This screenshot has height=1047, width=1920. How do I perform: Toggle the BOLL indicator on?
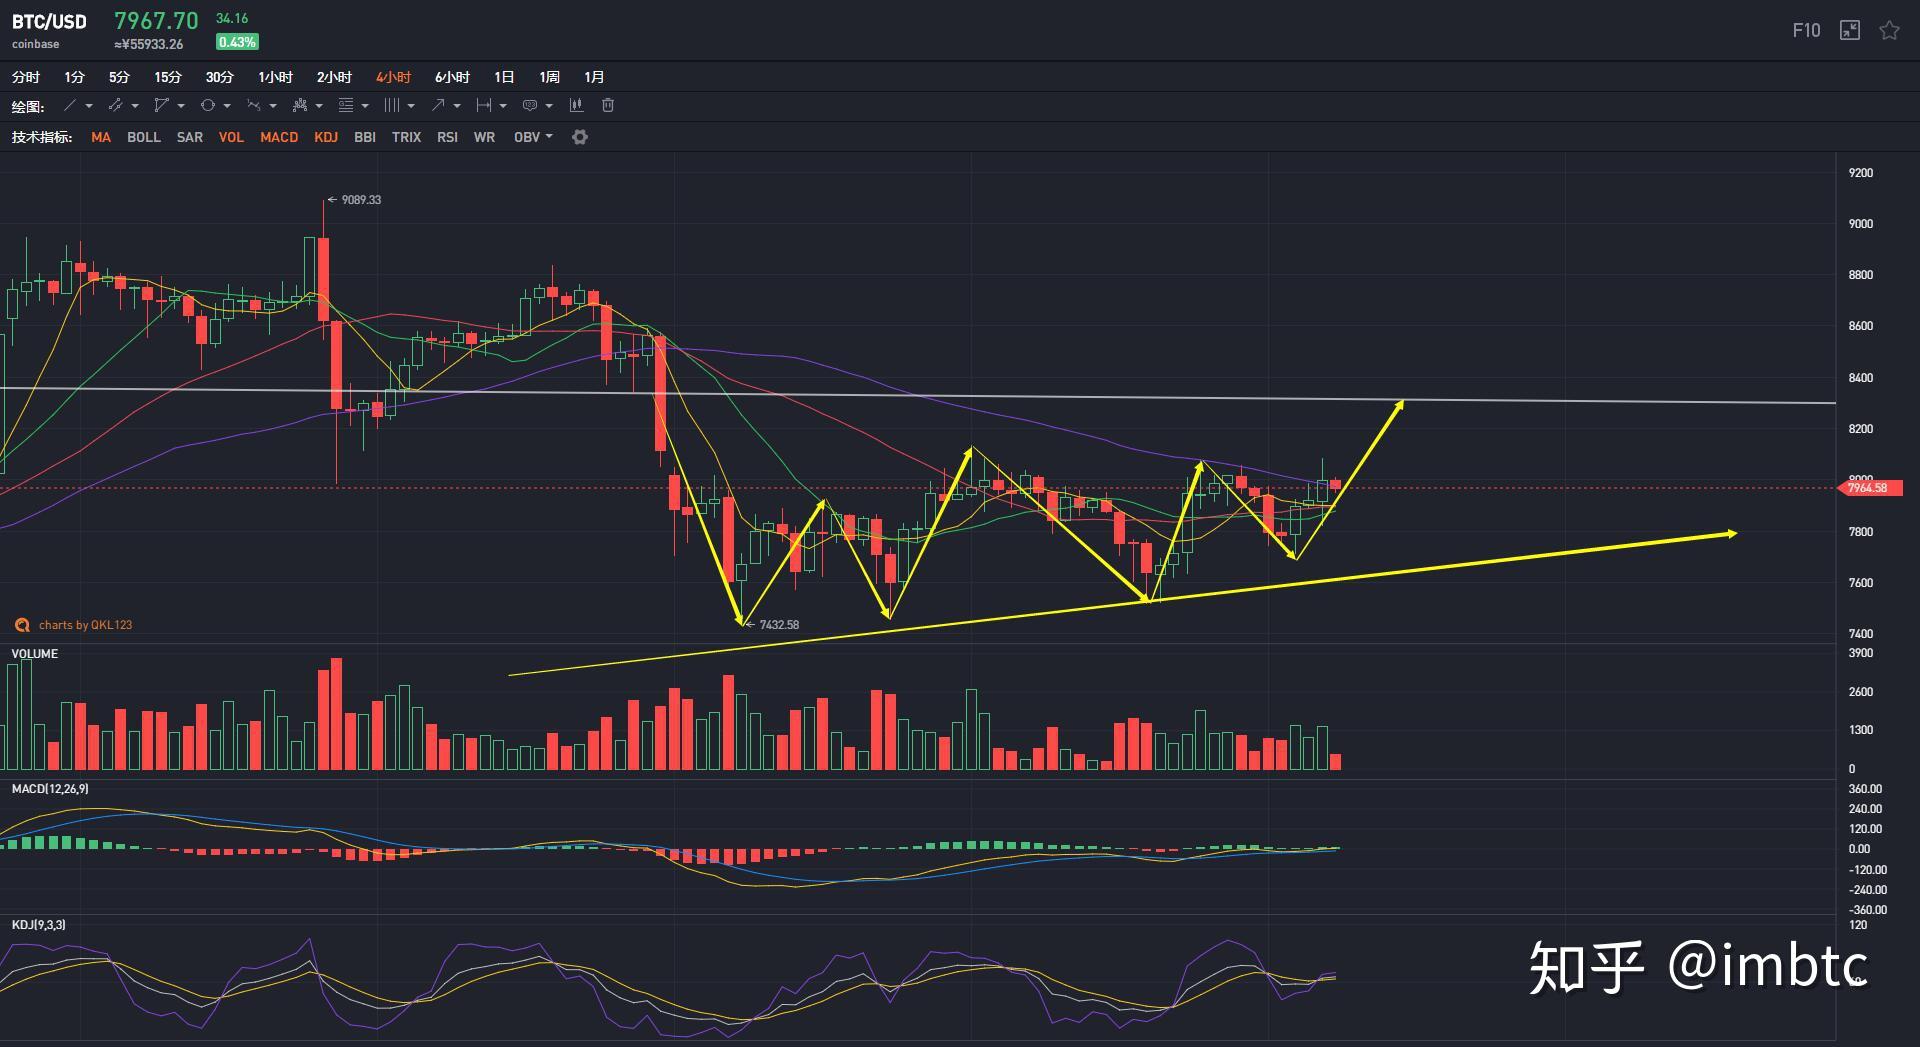pos(143,137)
